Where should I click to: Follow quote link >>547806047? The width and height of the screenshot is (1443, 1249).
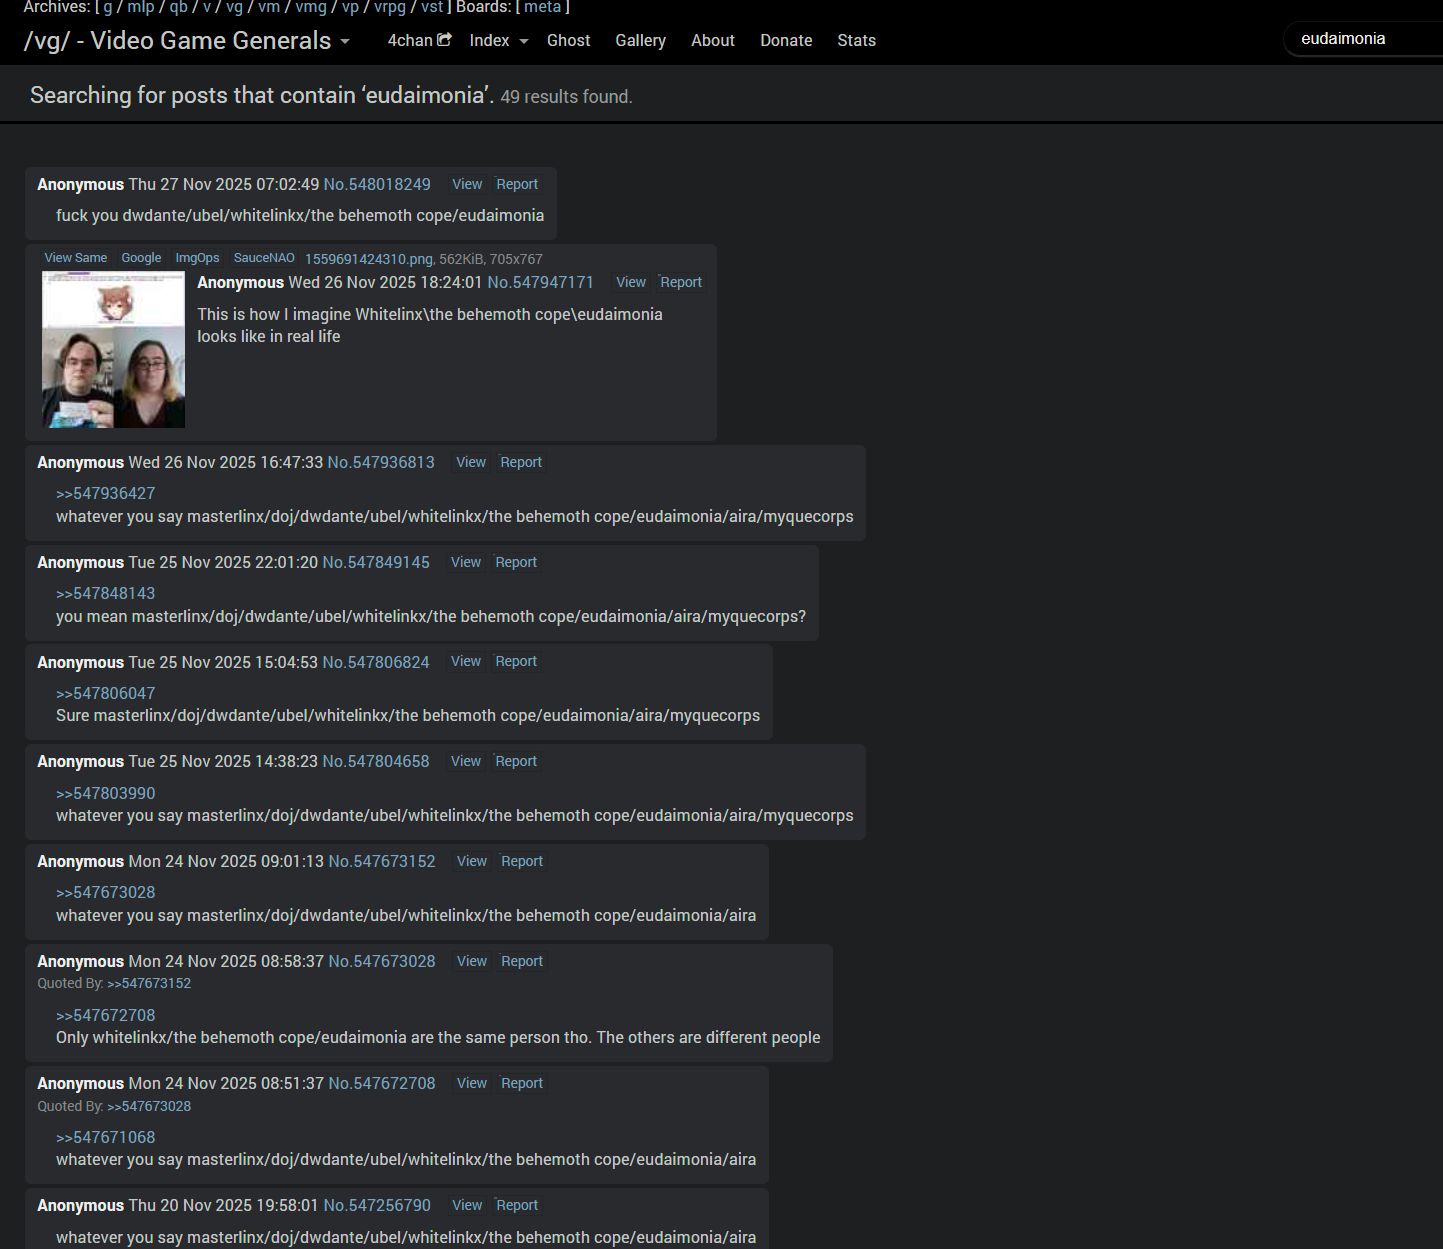[106, 694]
